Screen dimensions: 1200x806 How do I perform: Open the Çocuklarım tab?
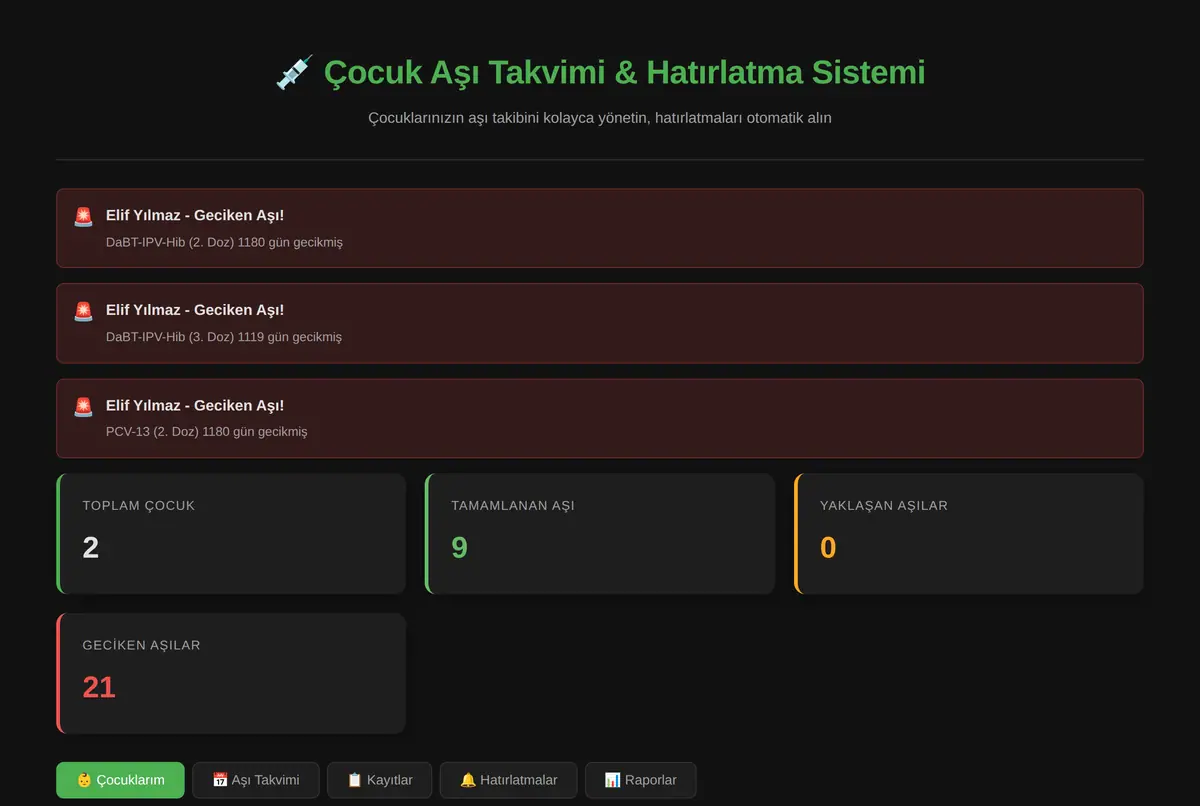120,780
